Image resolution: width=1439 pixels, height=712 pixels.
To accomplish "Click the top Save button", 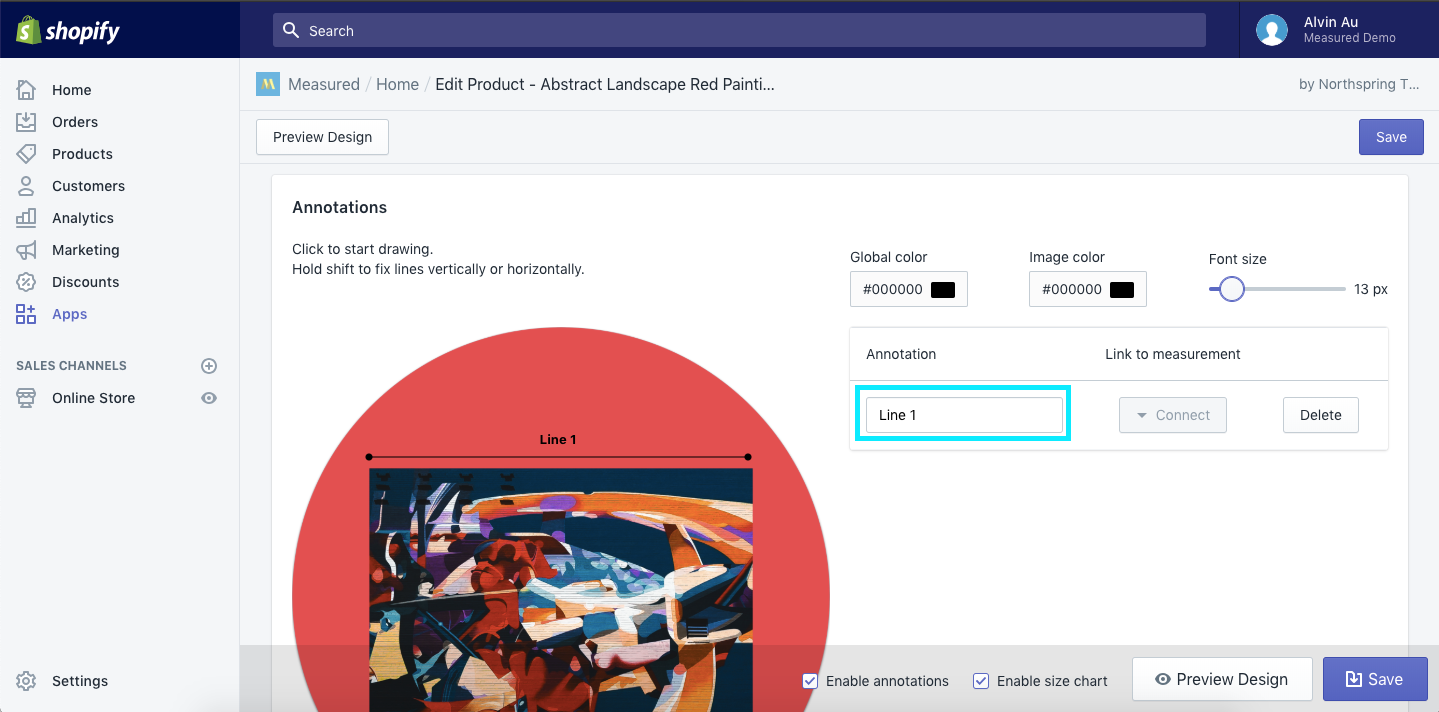I will pyautogui.click(x=1391, y=137).
